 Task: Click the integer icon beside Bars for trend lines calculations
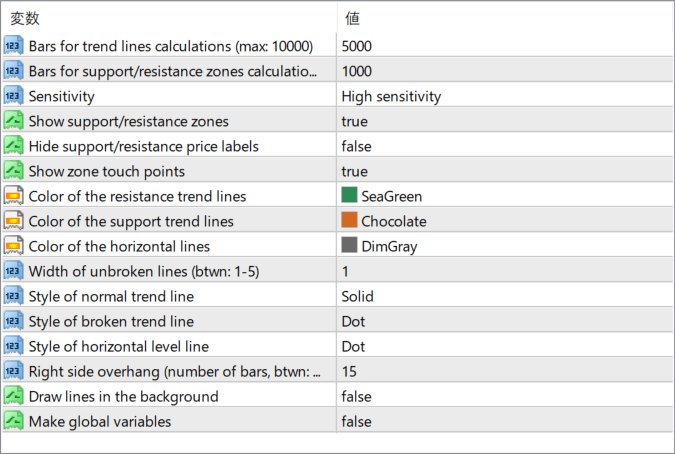14,46
